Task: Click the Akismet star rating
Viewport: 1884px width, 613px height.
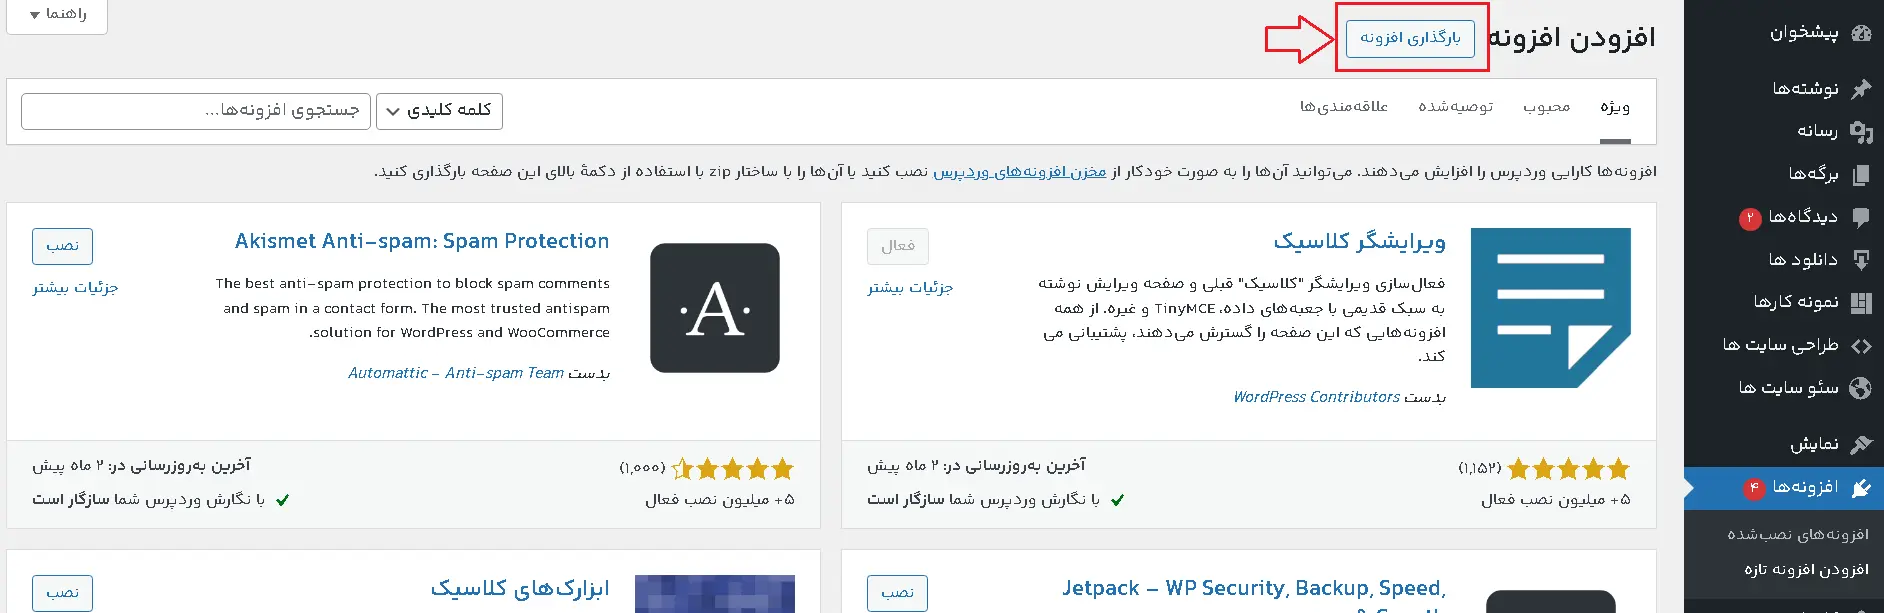Action: pos(733,468)
